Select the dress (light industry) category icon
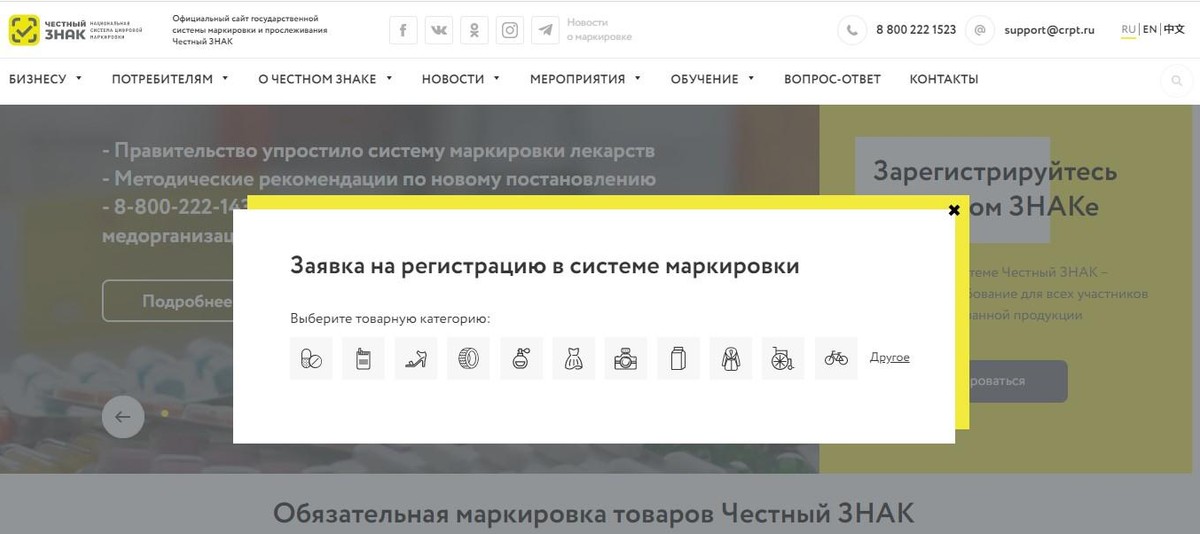Image resolution: width=1200 pixels, height=534 pixels. point(573,358)
